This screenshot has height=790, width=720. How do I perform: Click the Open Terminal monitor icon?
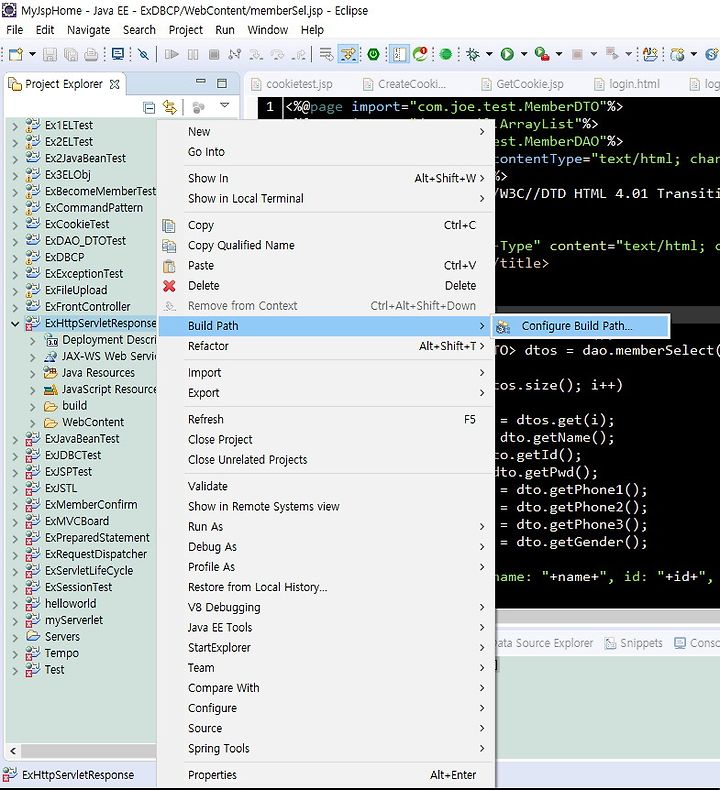(118, 54)
